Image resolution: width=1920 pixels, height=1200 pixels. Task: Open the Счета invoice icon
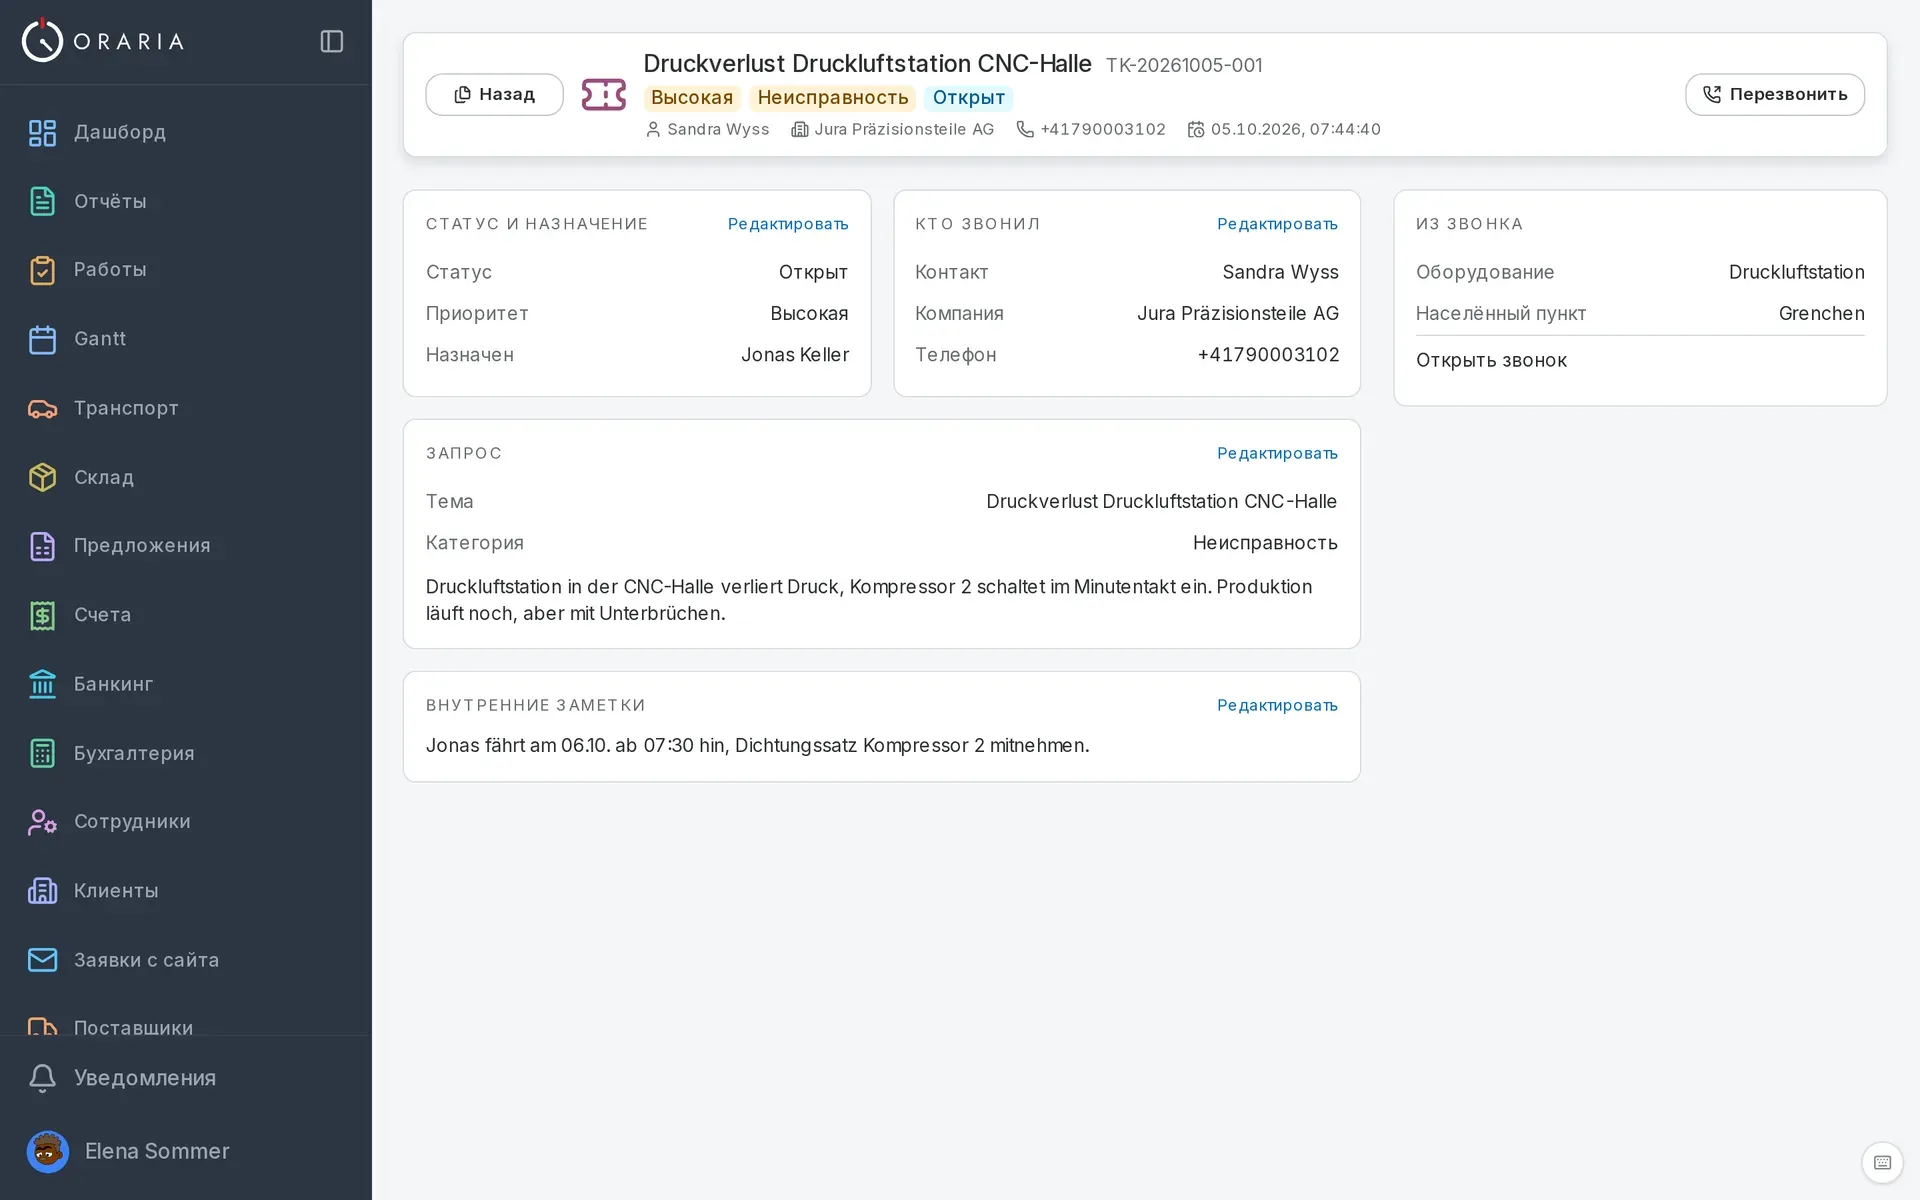click(x=42, y=615)
